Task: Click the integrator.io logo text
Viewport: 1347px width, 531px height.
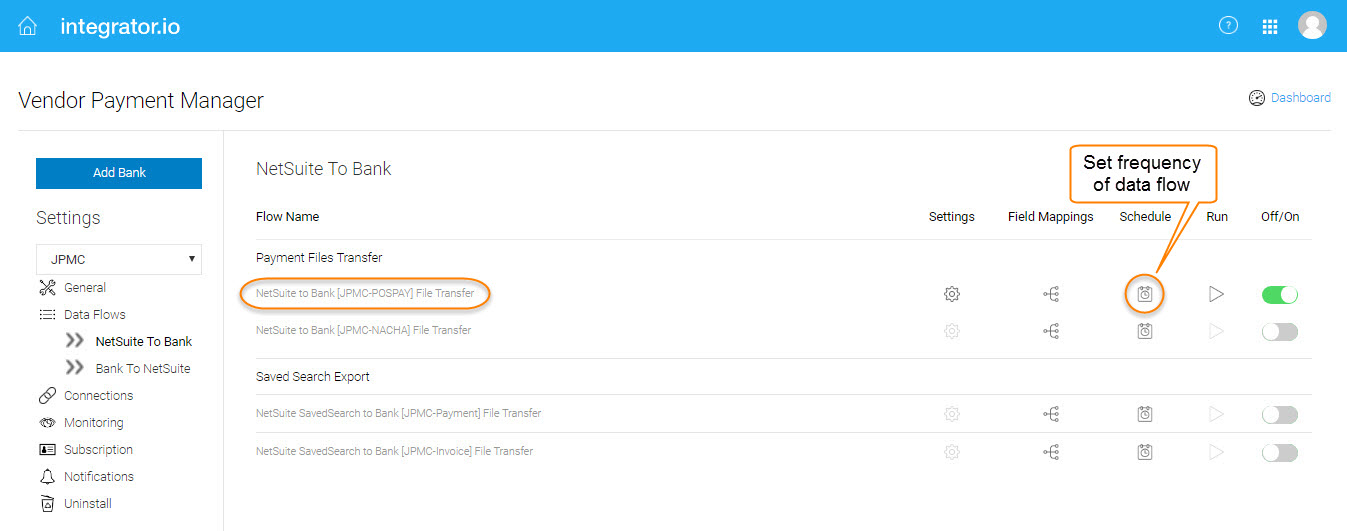Action: click(120, 27)
